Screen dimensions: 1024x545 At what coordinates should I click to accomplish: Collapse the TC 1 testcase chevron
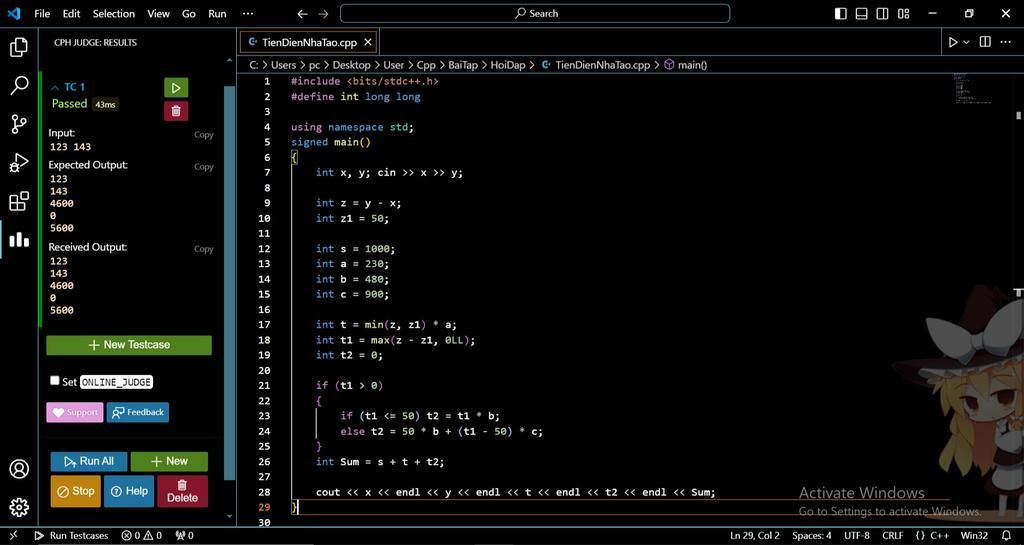pyautogui.click(x=56, y=88)
